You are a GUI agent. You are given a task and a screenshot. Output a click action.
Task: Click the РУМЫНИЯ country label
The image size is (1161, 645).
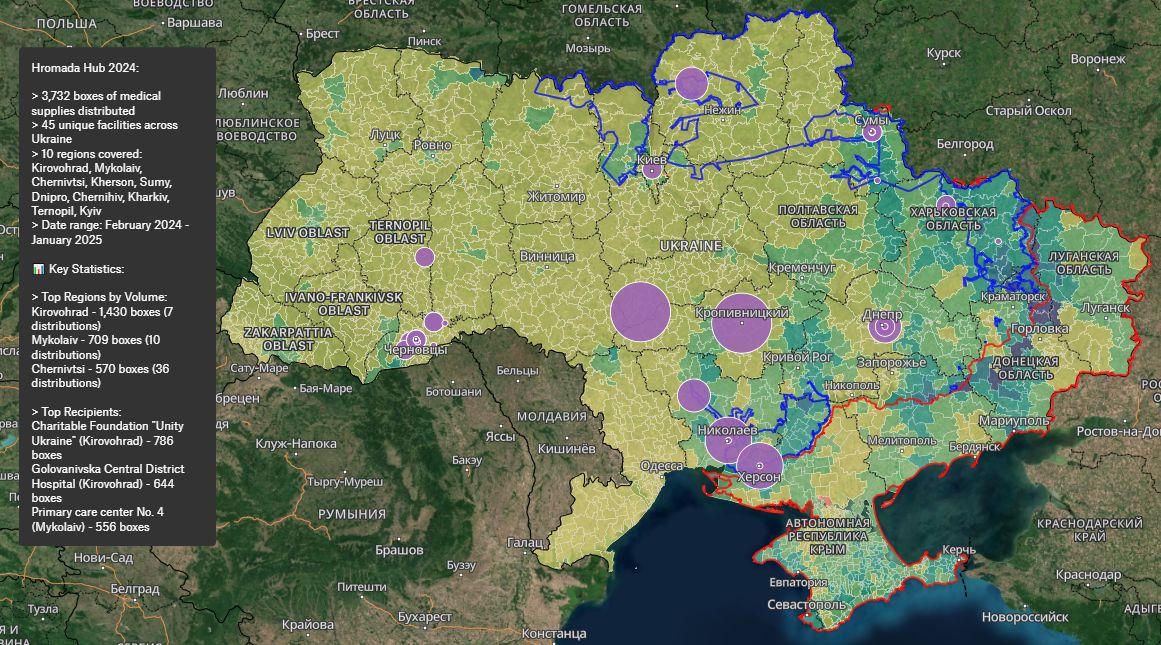point(352,514)
